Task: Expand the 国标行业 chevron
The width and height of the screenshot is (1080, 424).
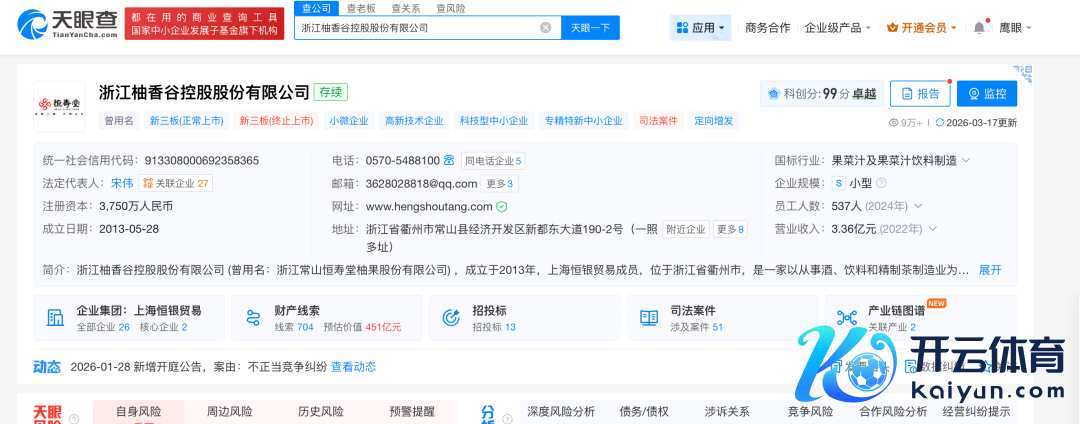Action: [x=966, y=160]
